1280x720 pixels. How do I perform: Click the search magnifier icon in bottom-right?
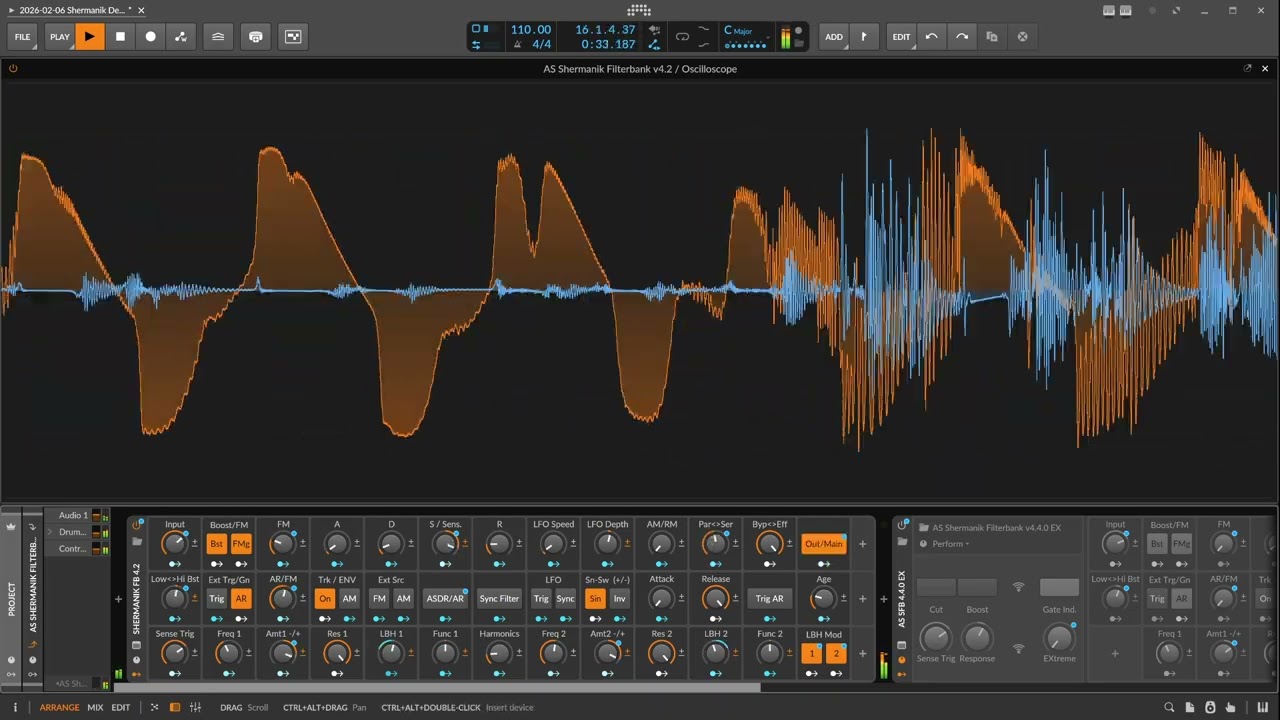(x=1169, y=708)
